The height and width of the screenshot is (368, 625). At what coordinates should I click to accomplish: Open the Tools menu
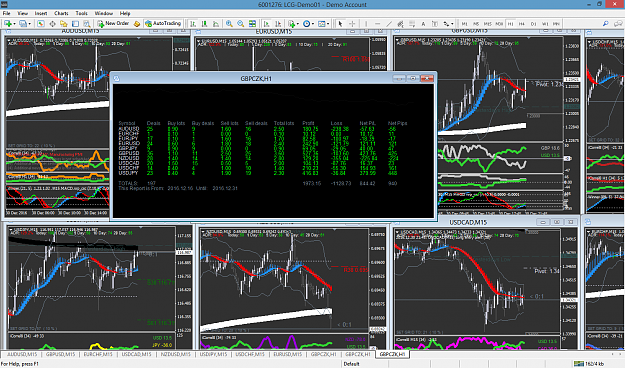pyautogui.click(x=82, y=13)
